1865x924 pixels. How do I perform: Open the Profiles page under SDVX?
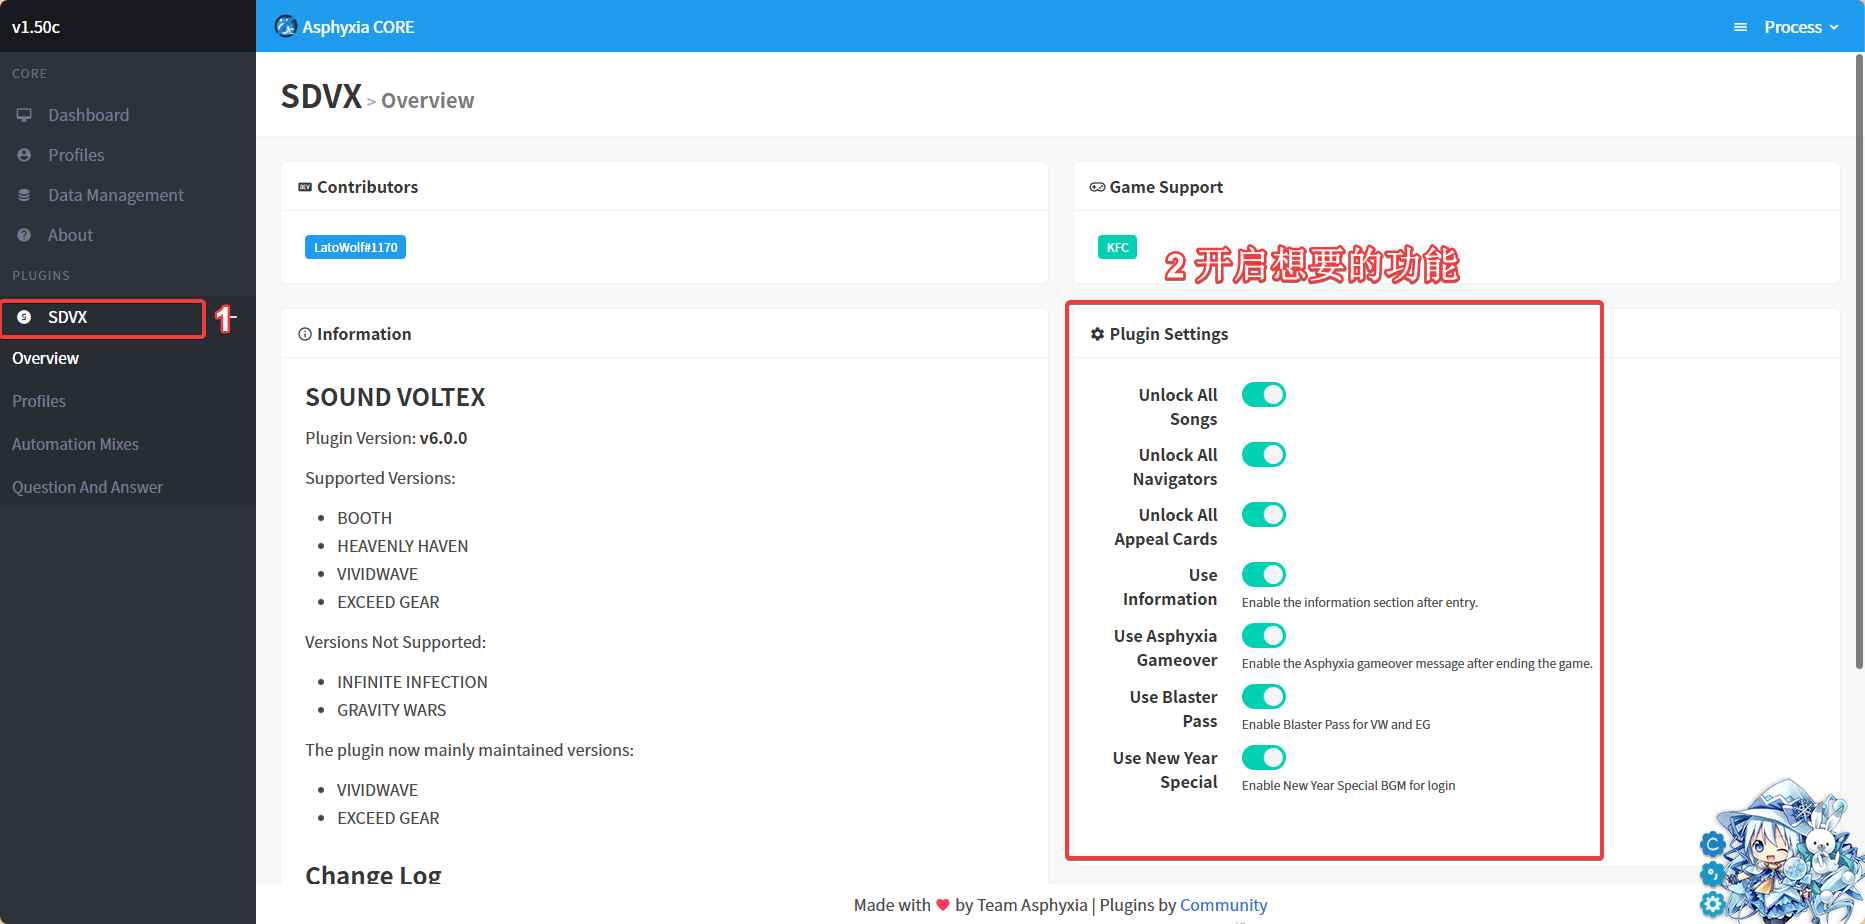coord(39,401)
